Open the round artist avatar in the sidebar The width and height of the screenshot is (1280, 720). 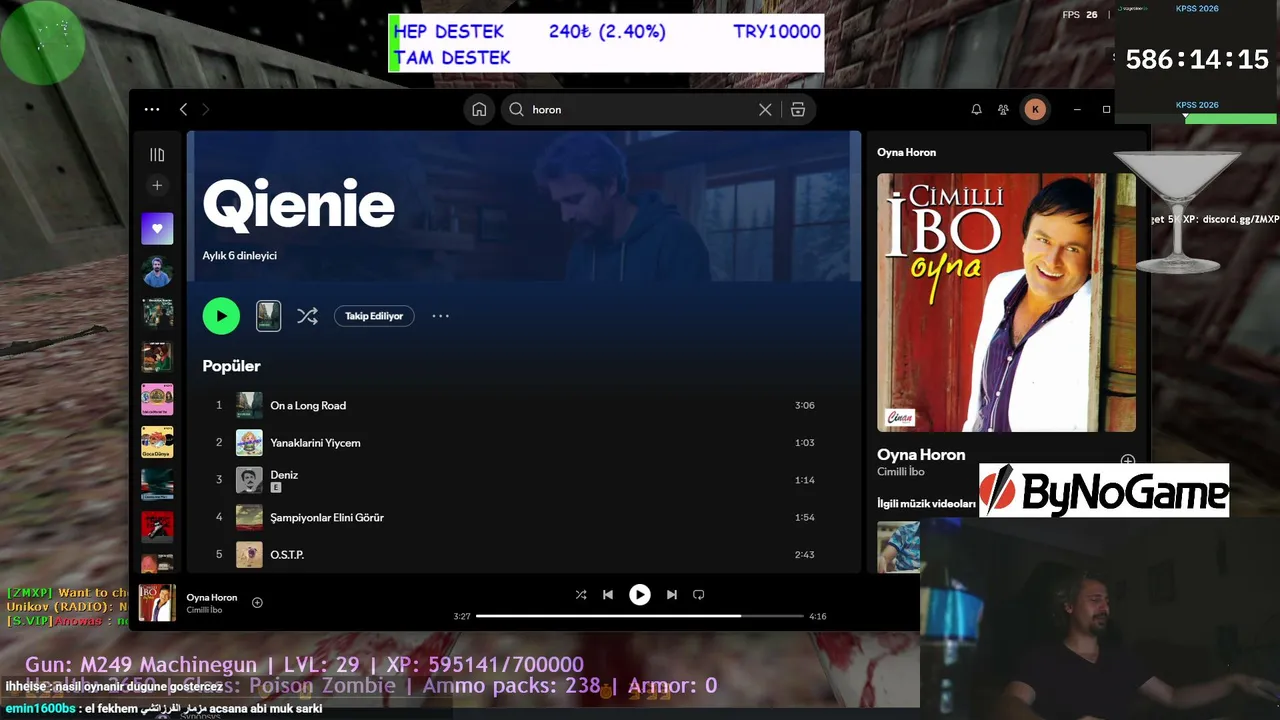pos(157,272)
